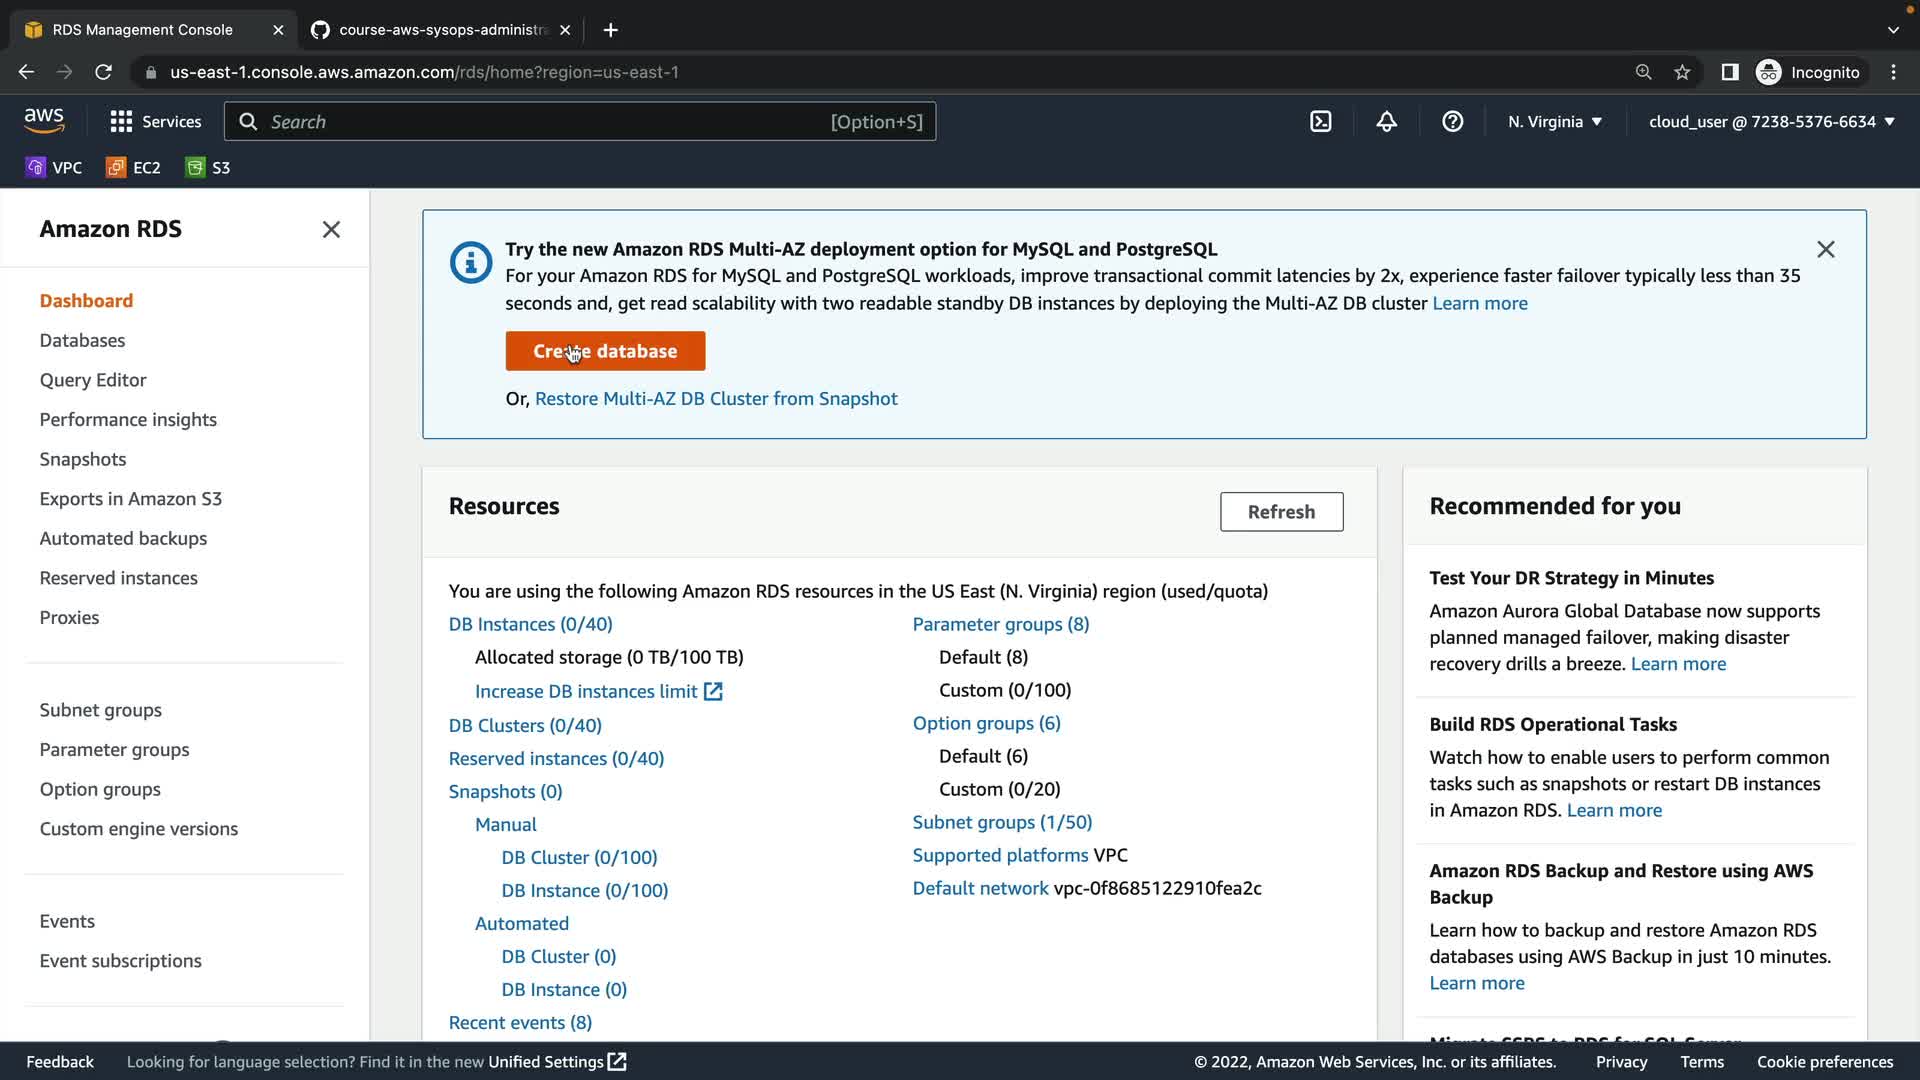Open Databases in the sidebar menu
The image size is (1920, 1080).
click(82, 340)
